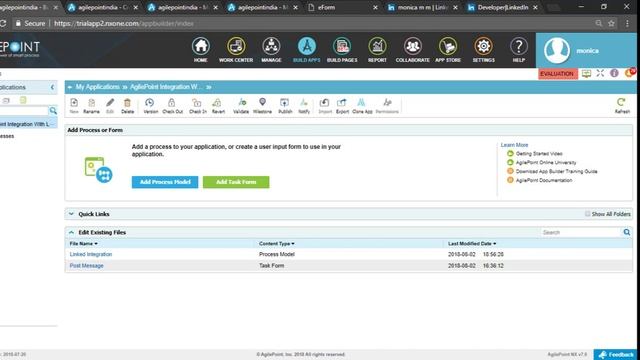
Task: Click the breadcrumb back arrow
Action: 70,87
